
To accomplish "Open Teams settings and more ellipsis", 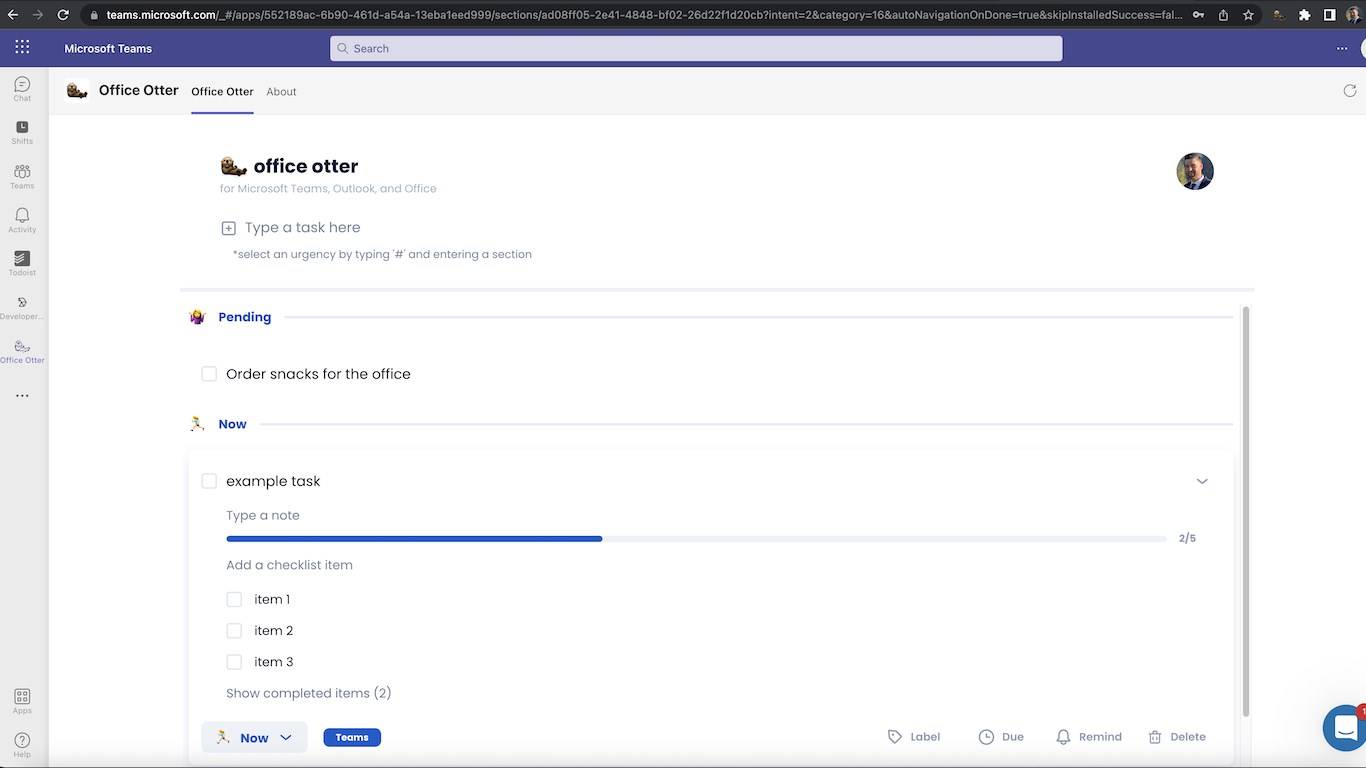I will pos(1342,48).
